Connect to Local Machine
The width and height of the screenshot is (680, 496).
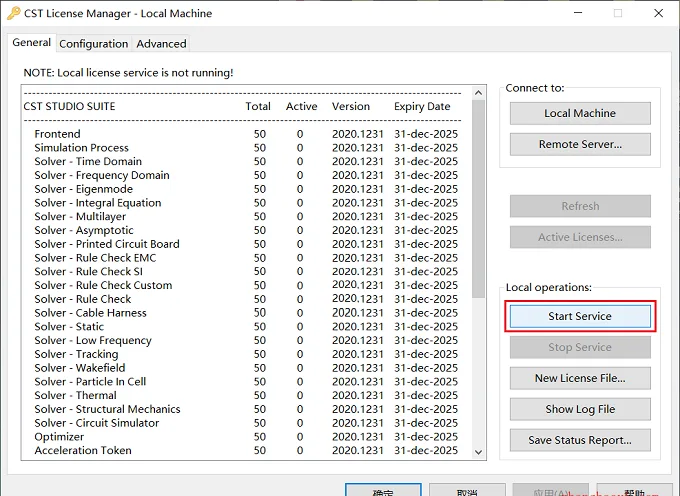580,113
